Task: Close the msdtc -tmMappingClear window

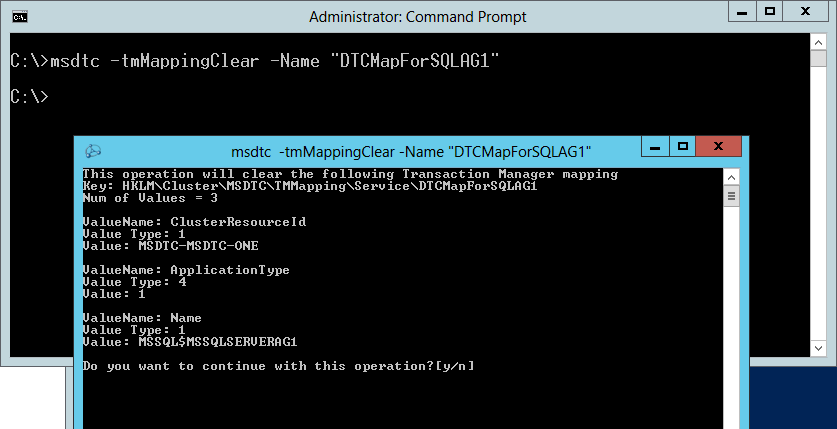Action: point(718,146)
